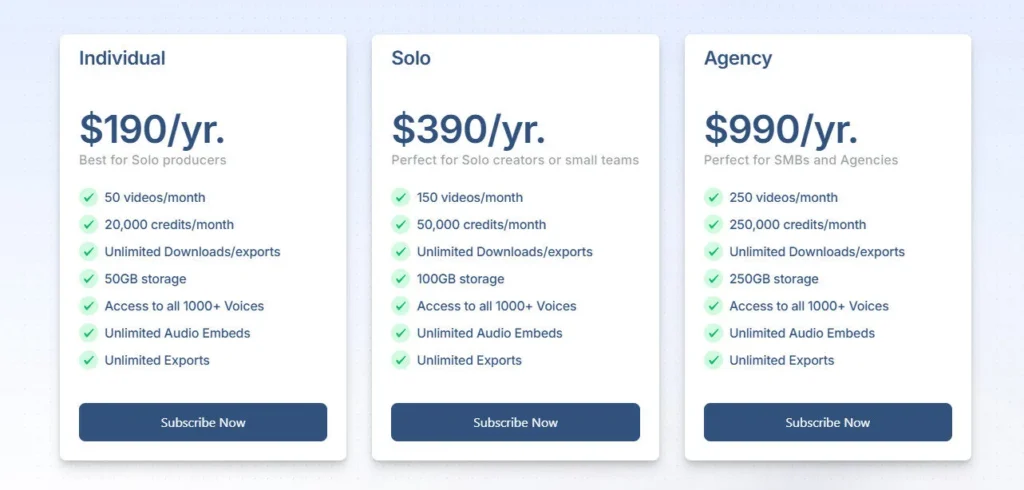This screenshot has height=490, width=1024.
Task: Select the Solo plan title
Action: click(411, 58)
